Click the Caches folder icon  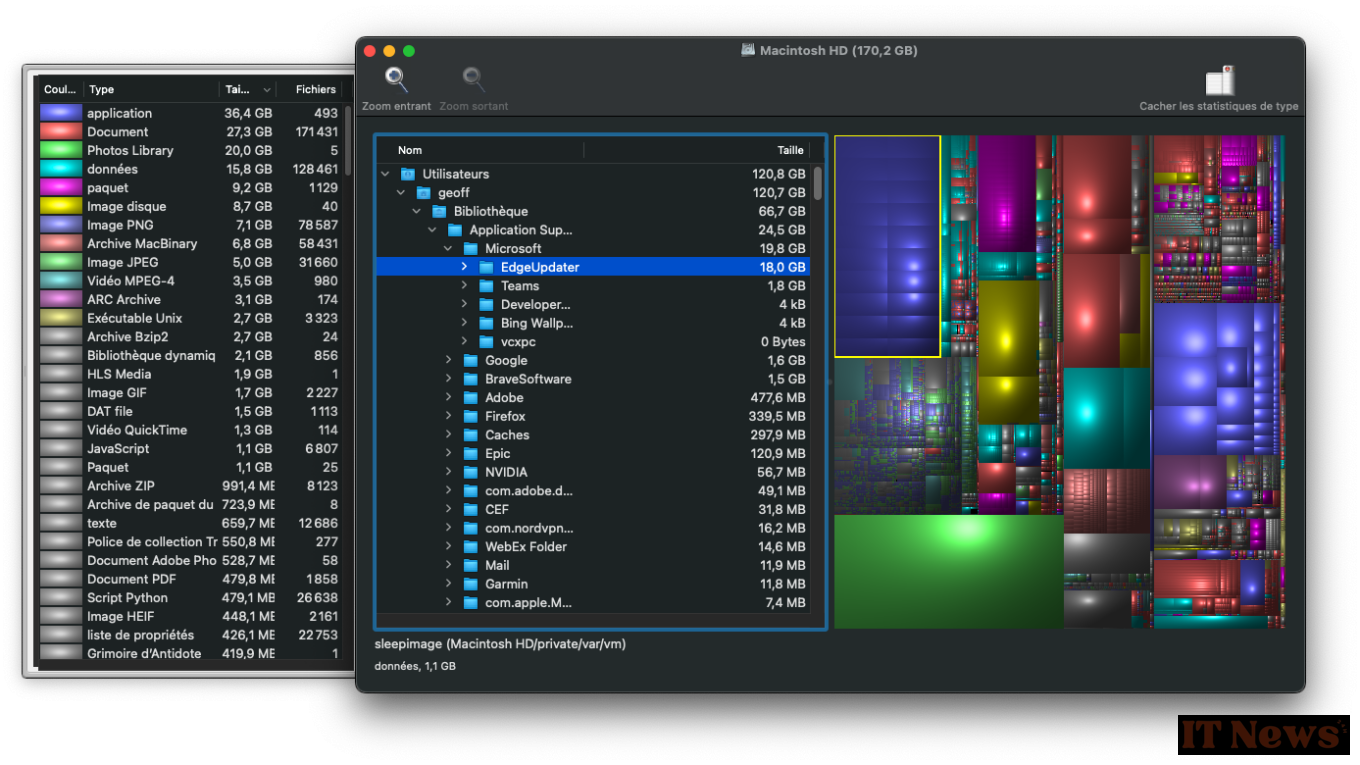click(470, 435)
